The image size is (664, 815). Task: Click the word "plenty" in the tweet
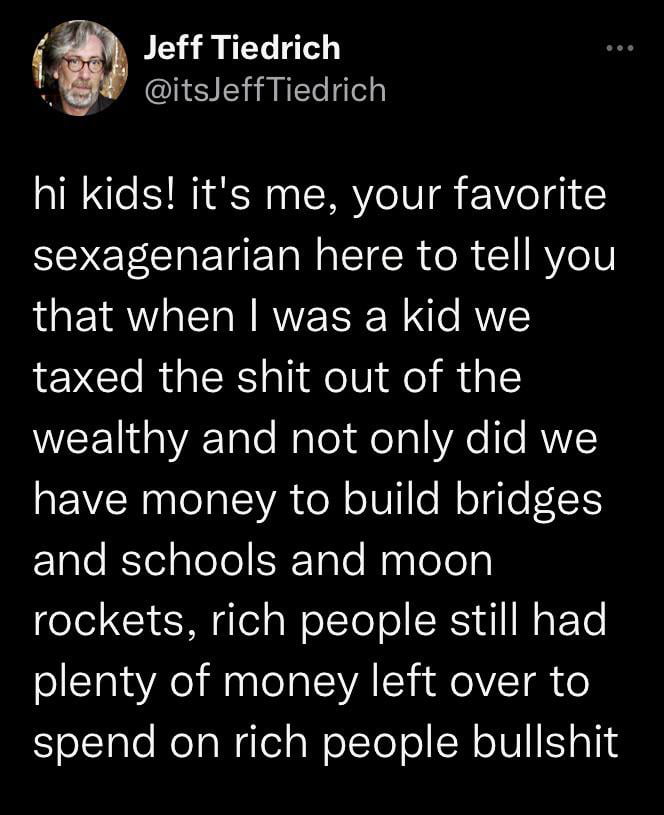click(x=95, y=684)
